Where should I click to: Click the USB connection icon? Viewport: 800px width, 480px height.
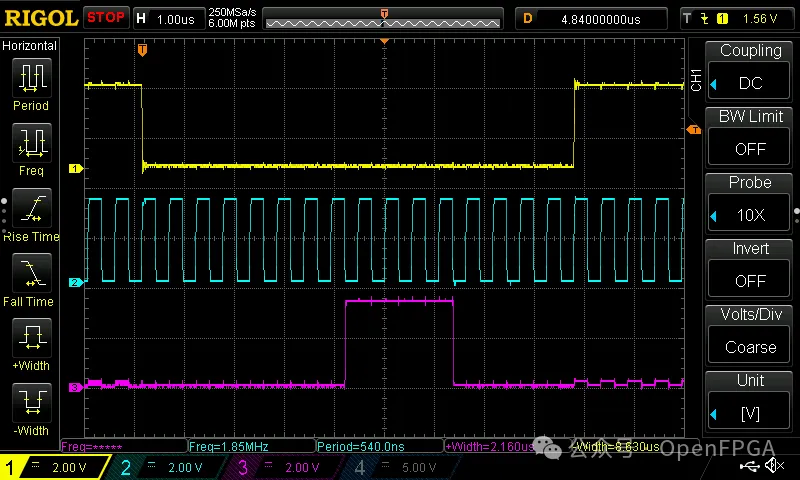point(750,465)
